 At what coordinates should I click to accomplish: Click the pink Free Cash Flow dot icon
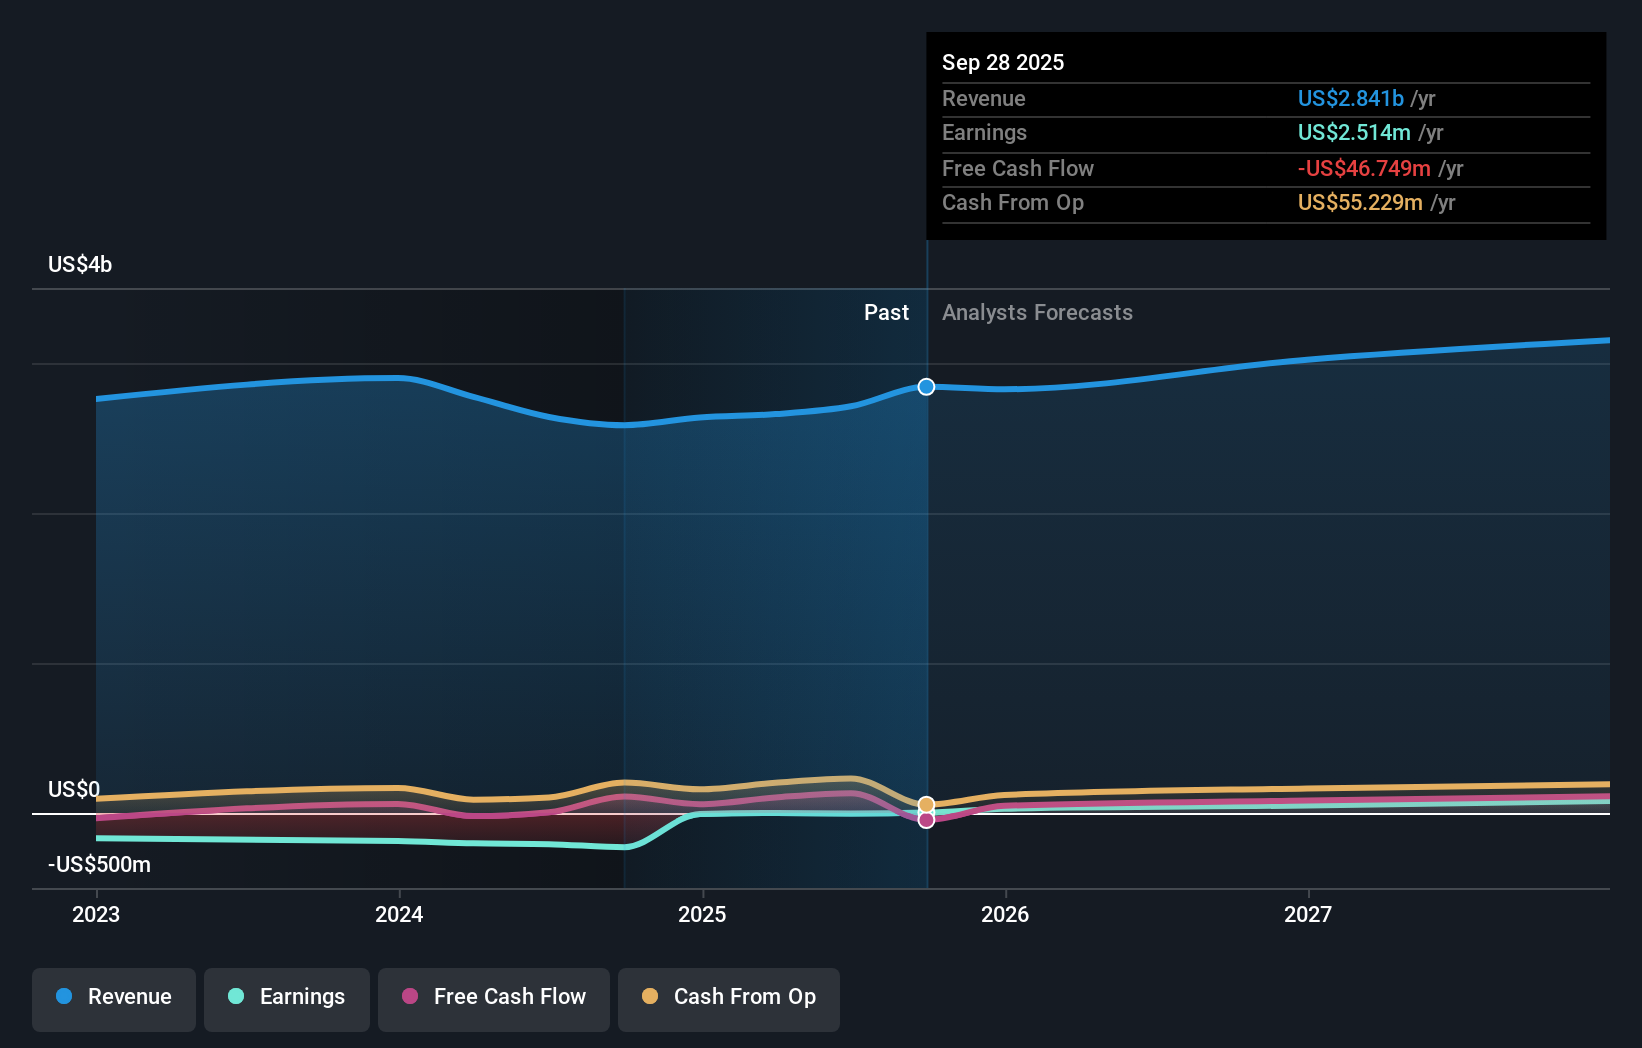tap(410, 997)
